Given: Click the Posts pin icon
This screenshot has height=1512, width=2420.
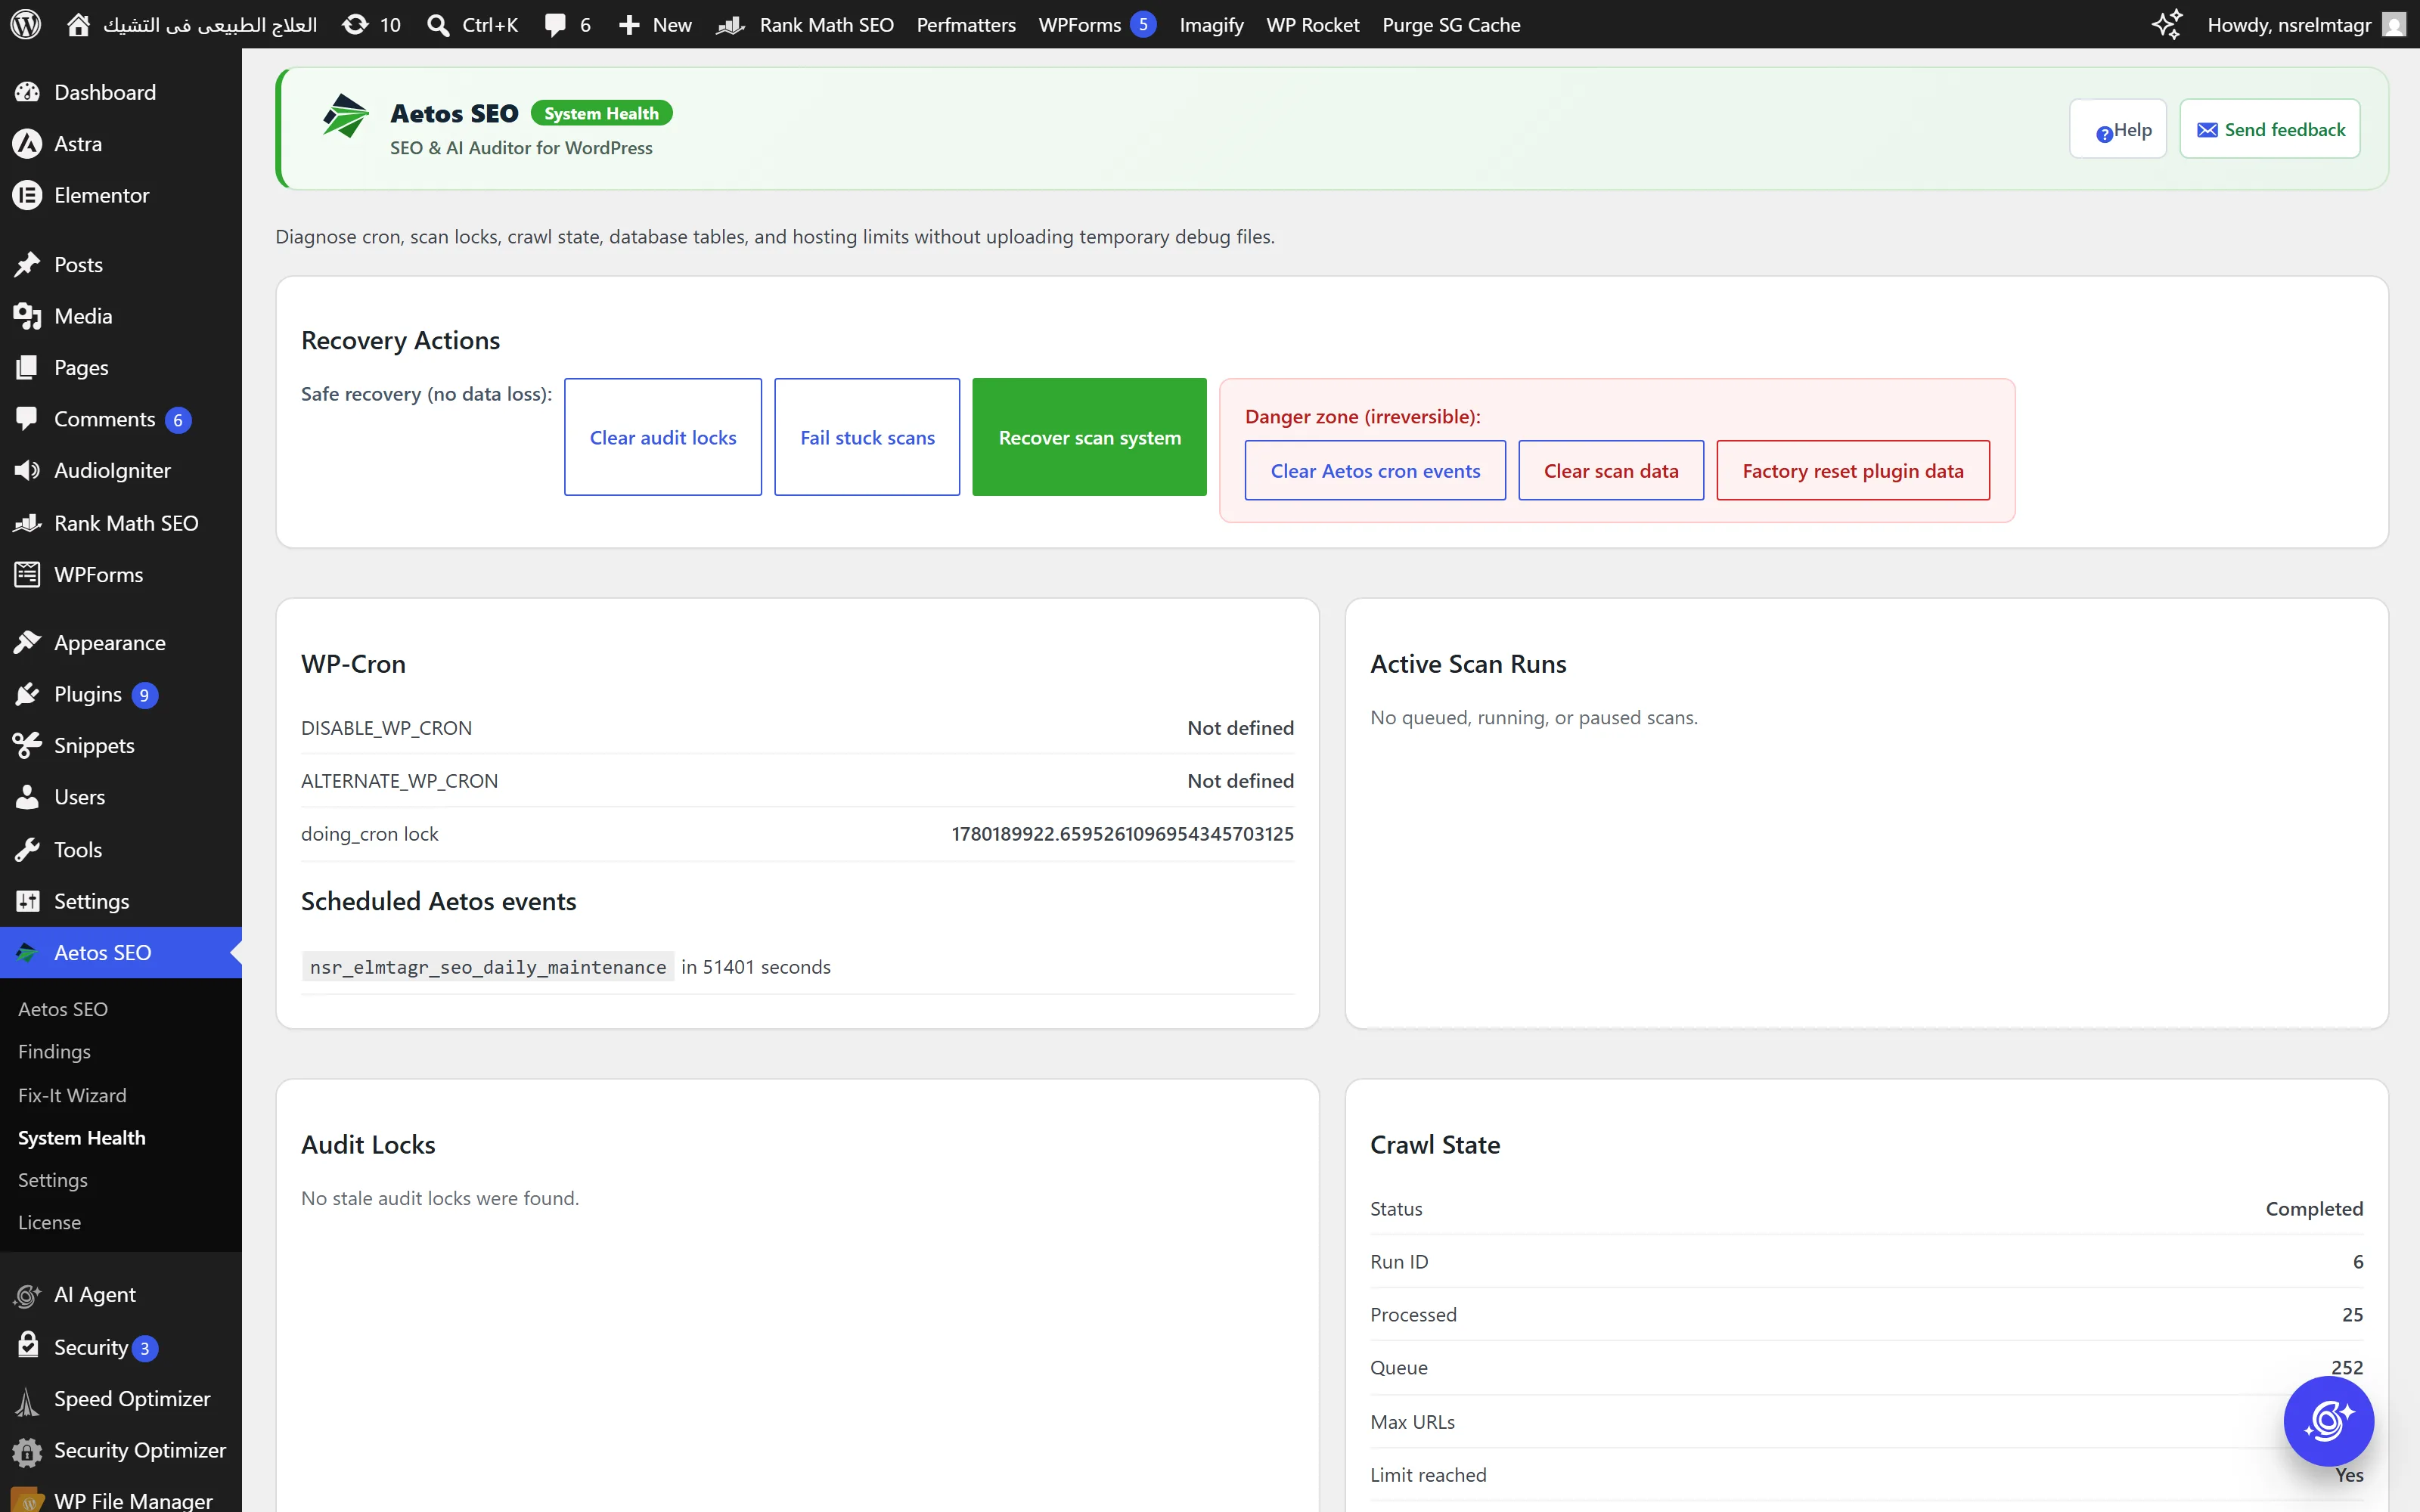Looking at the screenshot, I should pyautogui.click(x=27, y=264).
